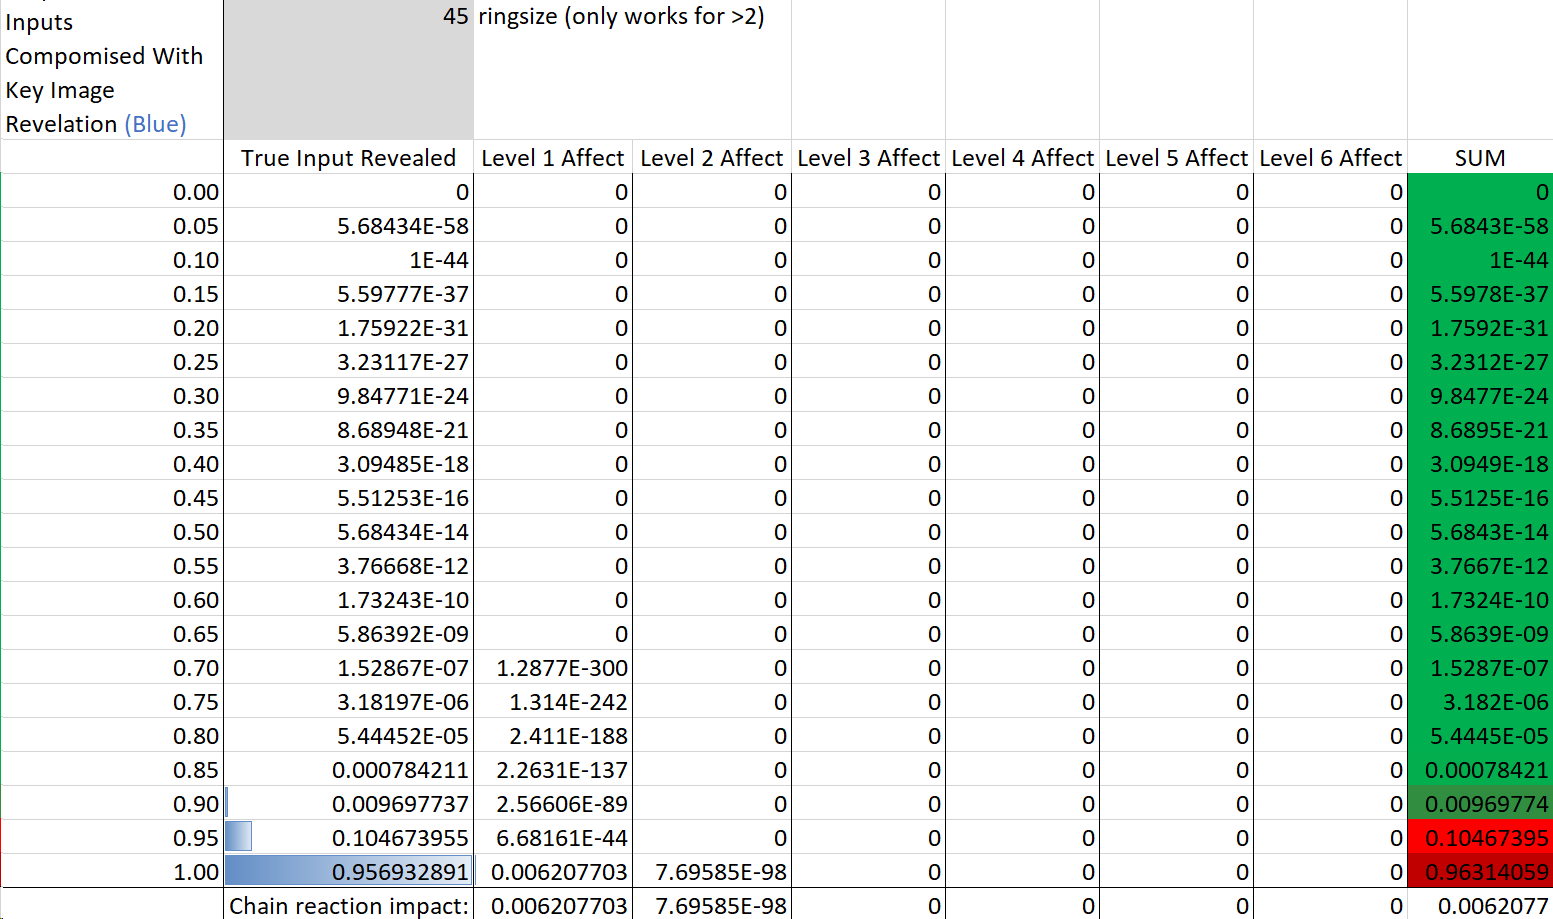Click the 0.90 row label cell
Viewport: 1553px width, 919px height.
[x=112, y=803]
